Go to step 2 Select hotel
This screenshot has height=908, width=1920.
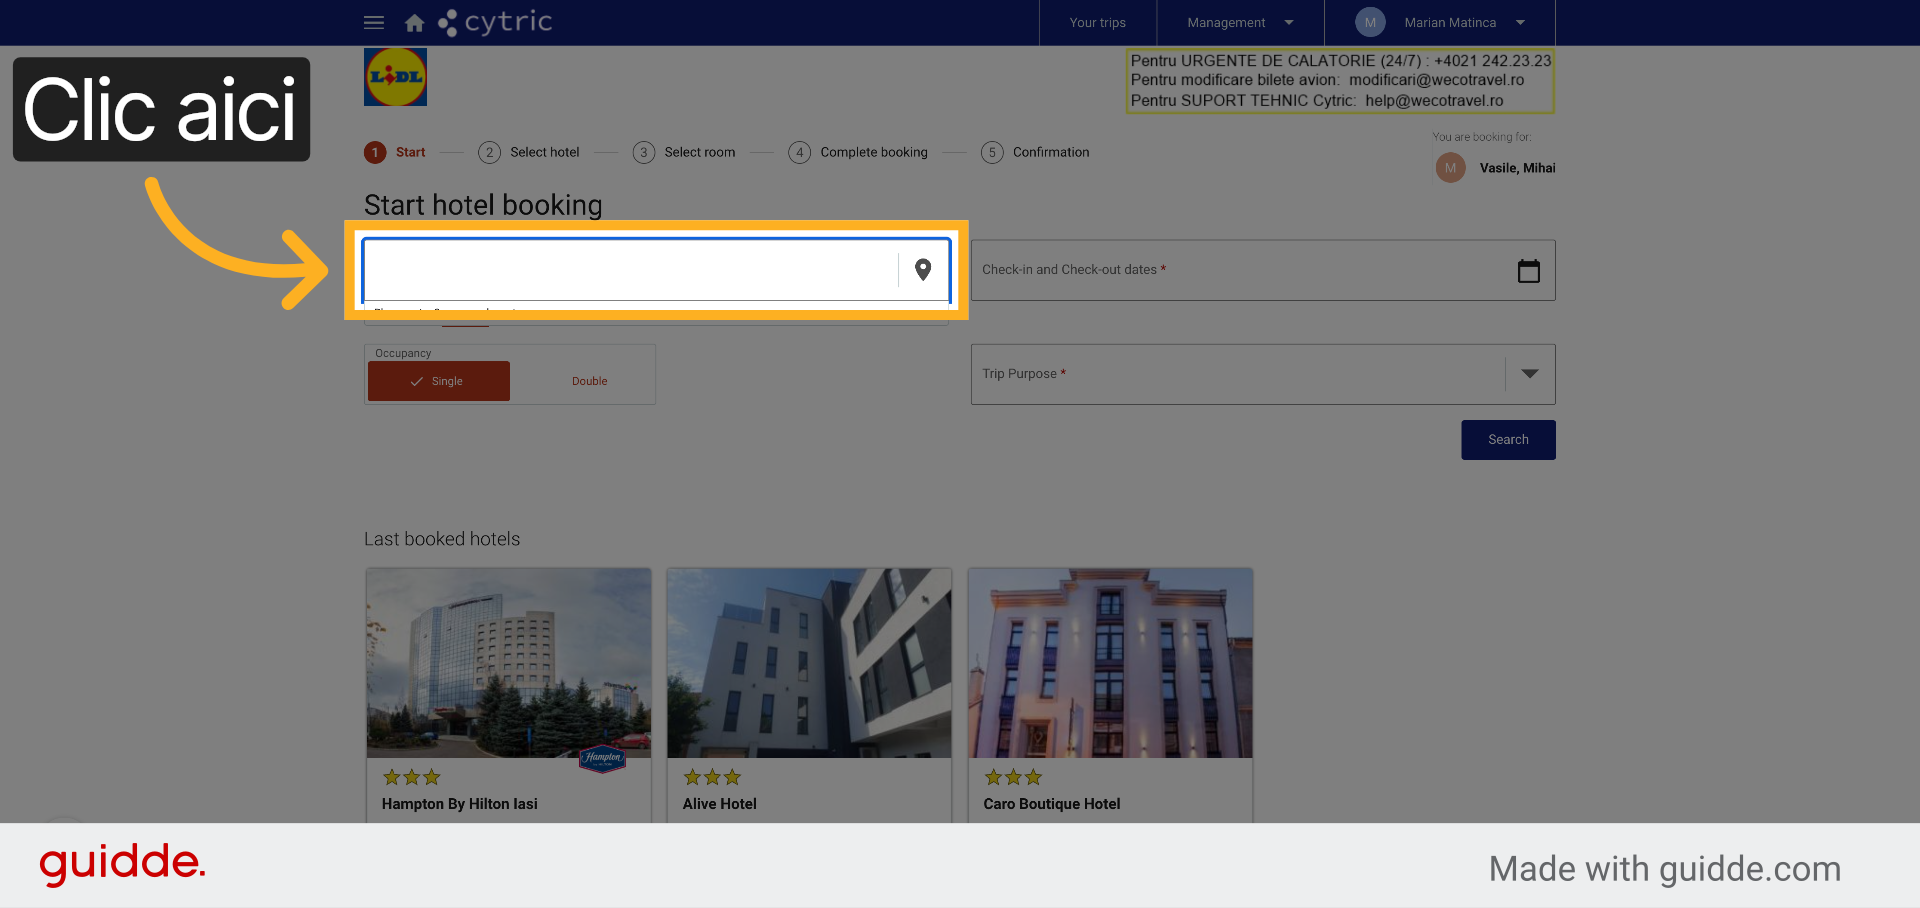point(529,152)
